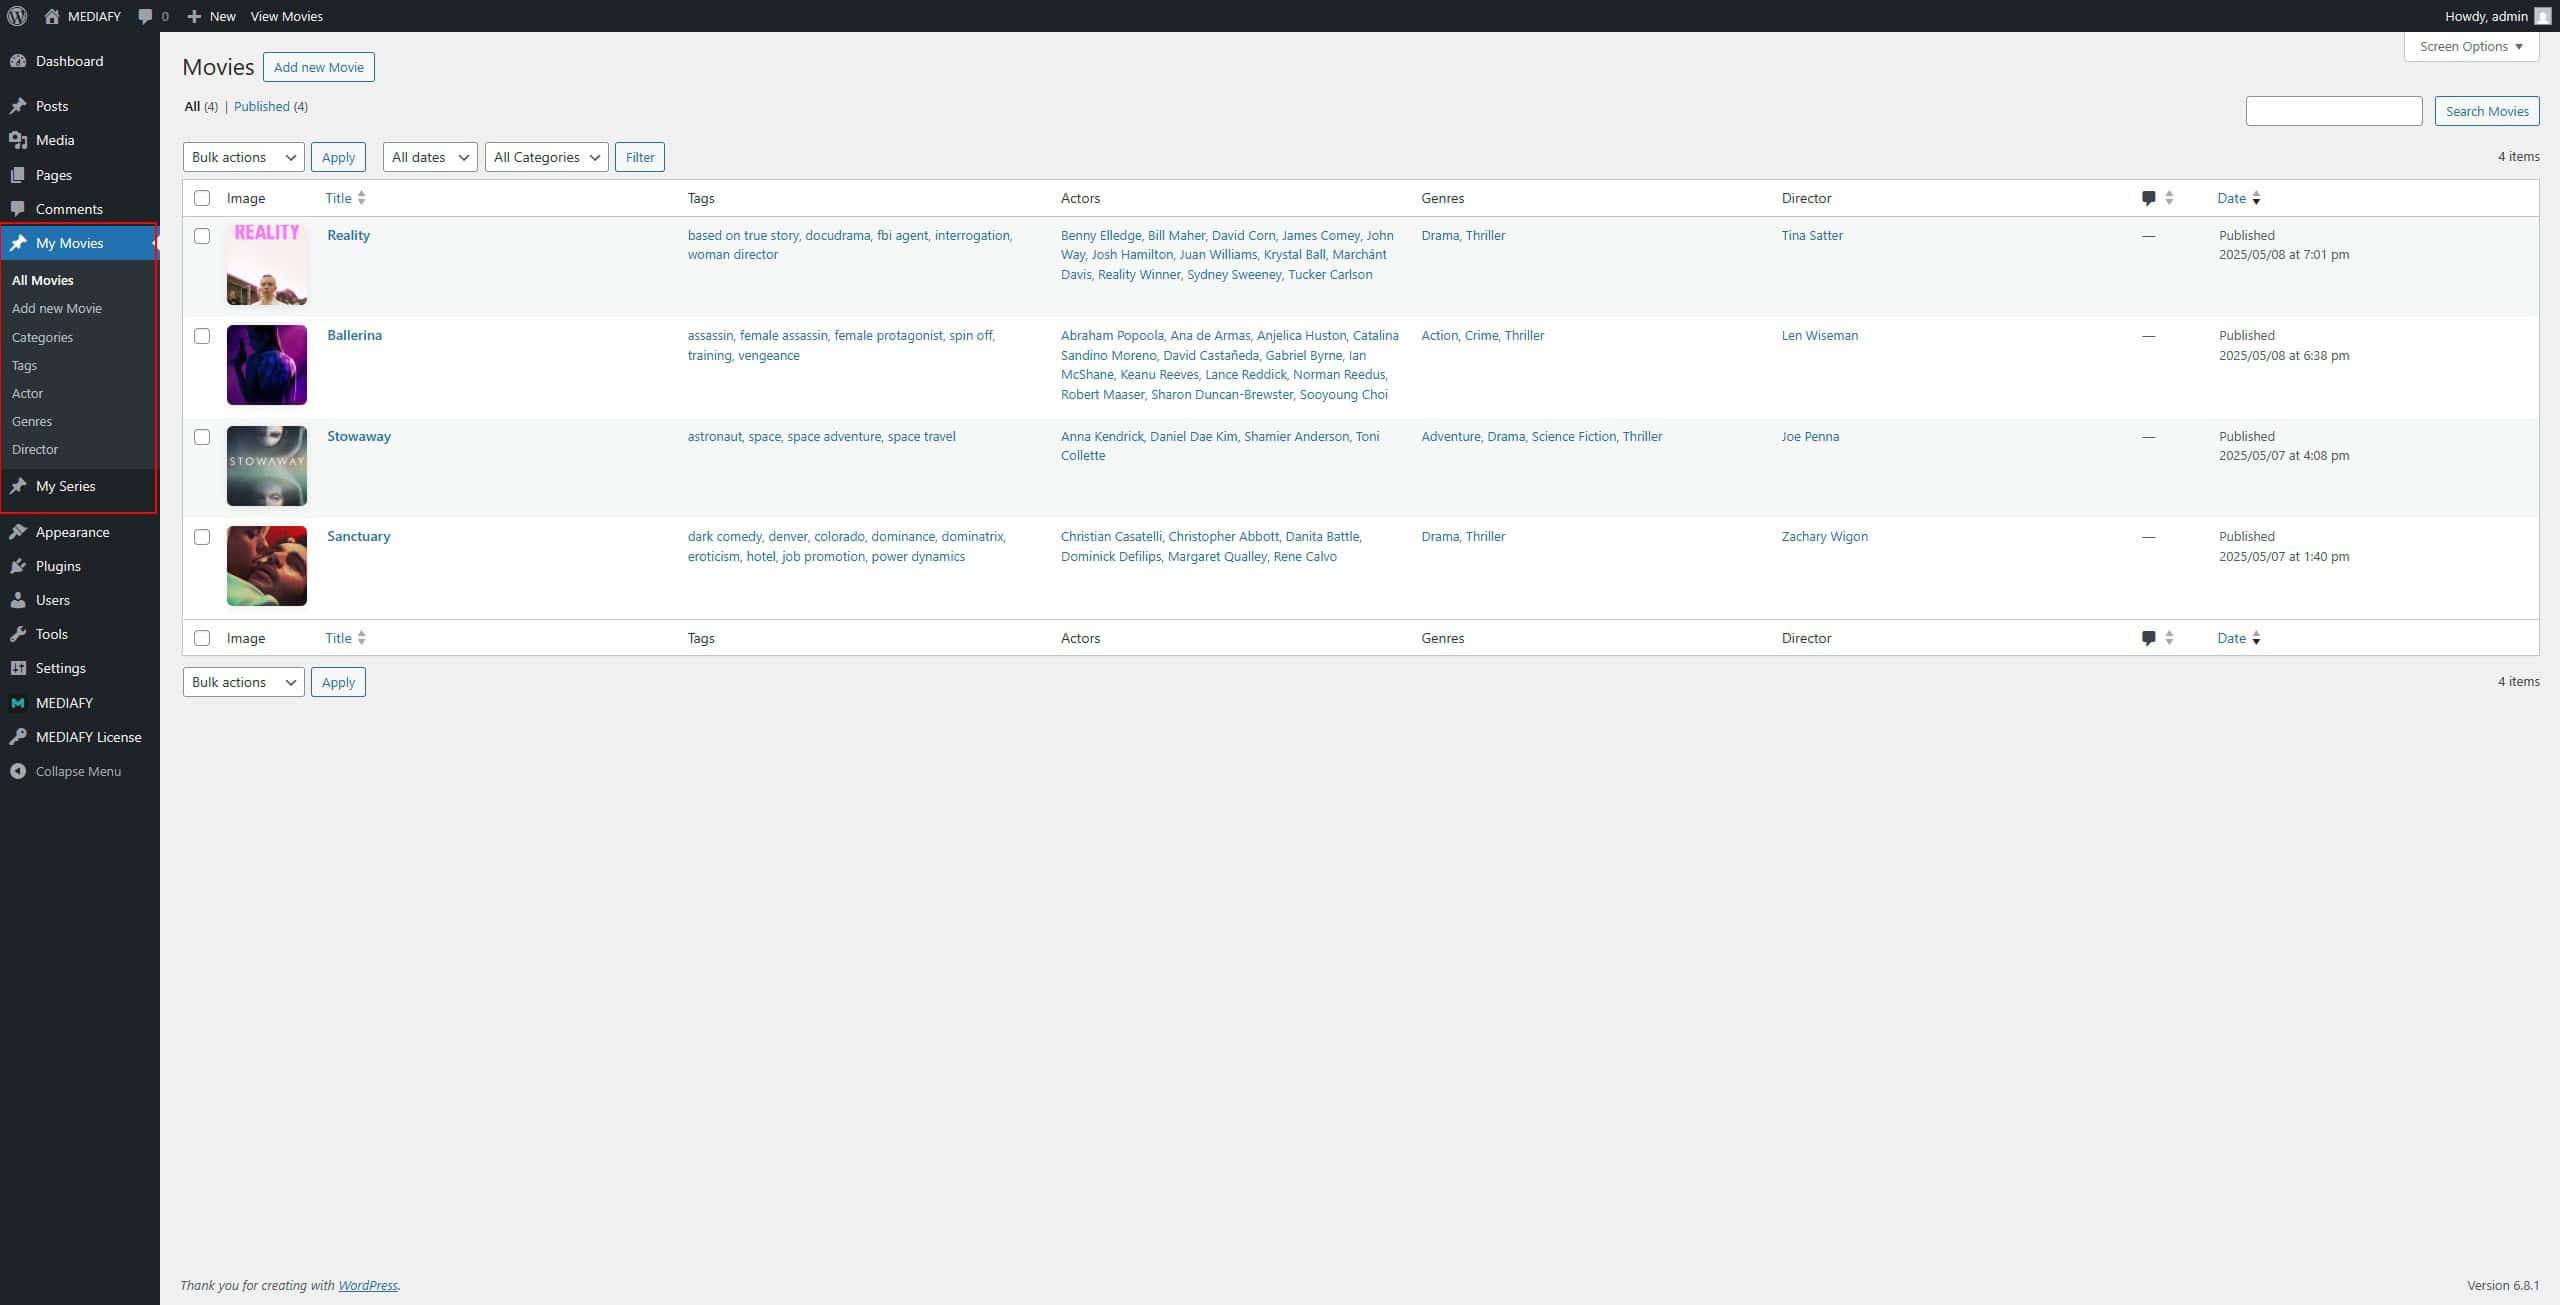Click the Keanu Reeves actor link
Screen dimensions: 2560x1305
1159,374
